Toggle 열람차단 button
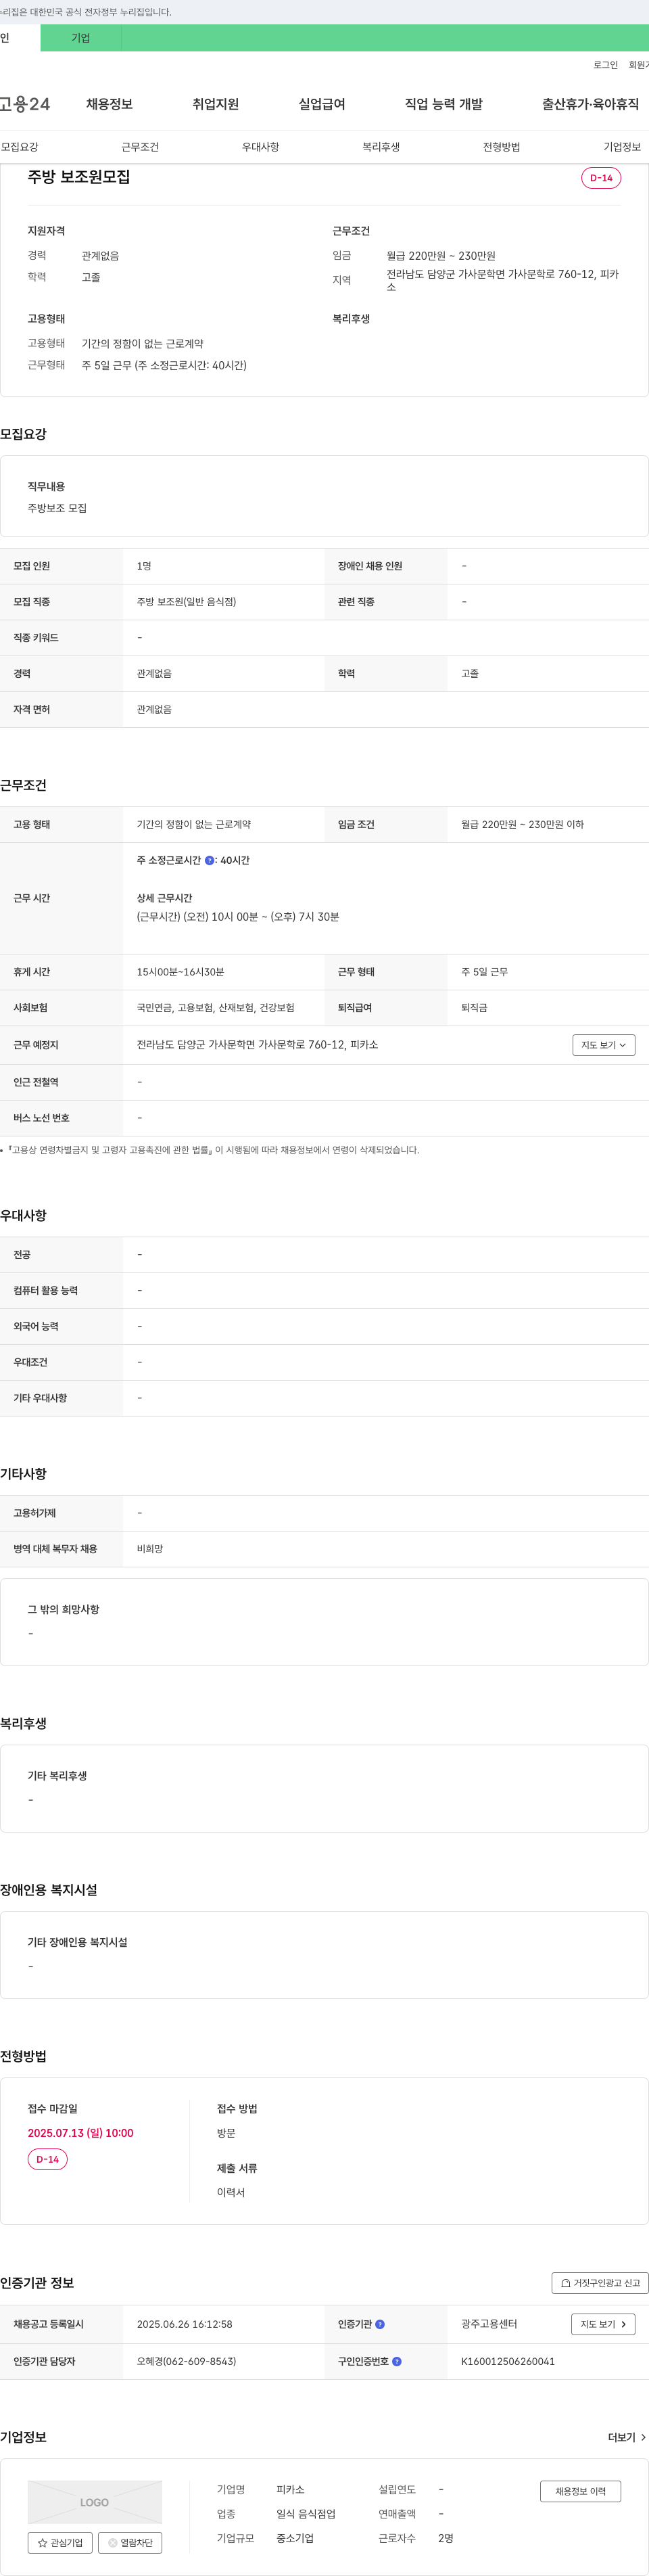Image resolution: width=649 pixels, height=2576 pixels. point(130,2543)
